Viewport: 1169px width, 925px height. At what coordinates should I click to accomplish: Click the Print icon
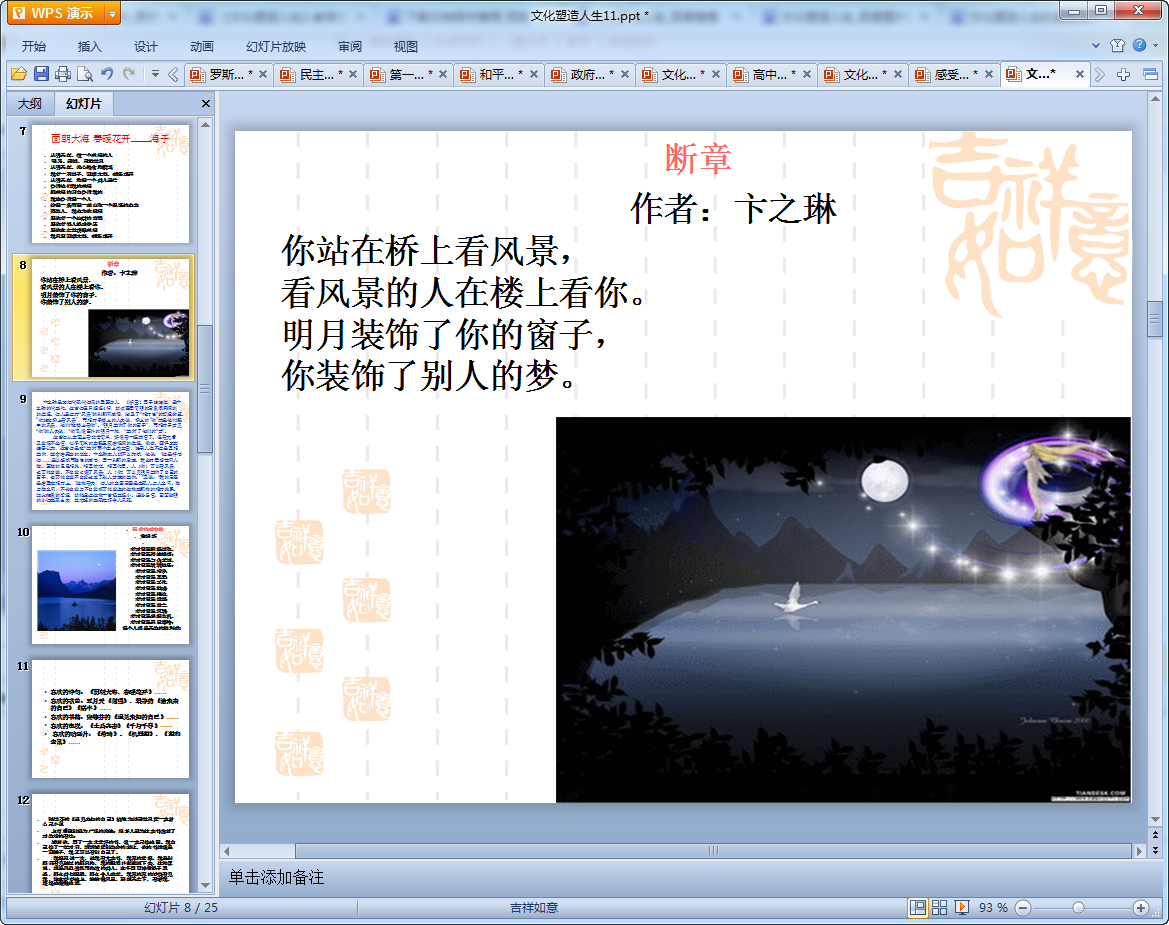pyautogui.click(x=63, y=74)
